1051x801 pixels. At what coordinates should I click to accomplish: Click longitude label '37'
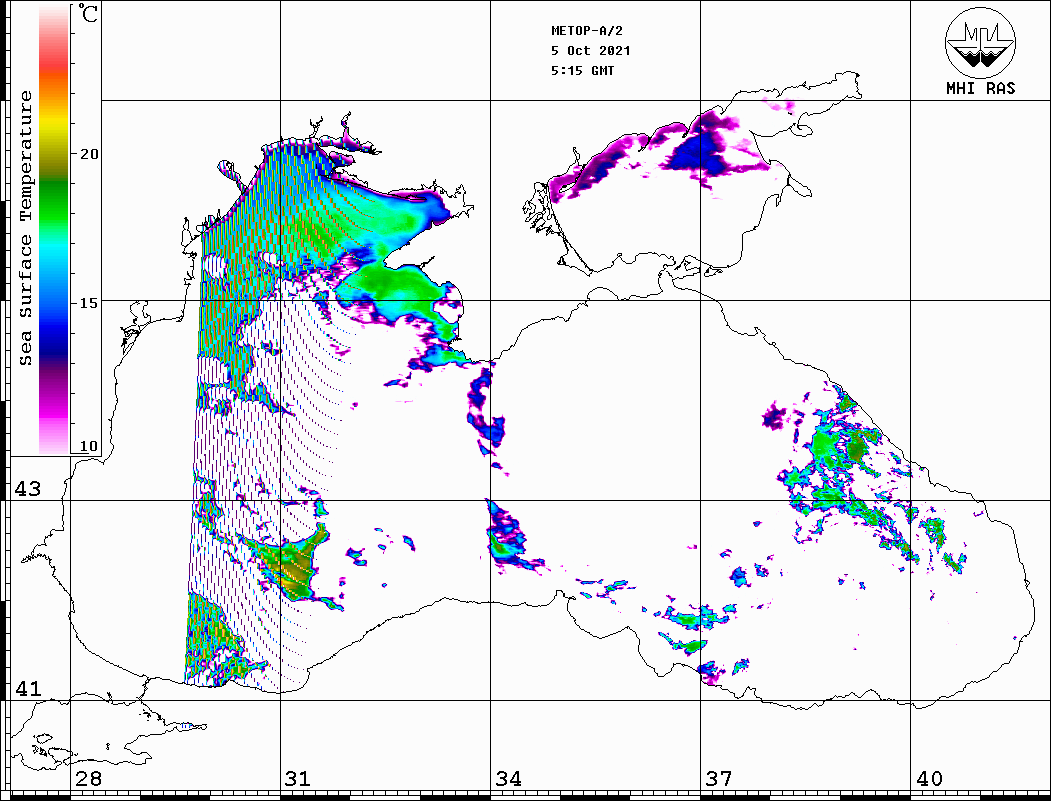[719, 779]
